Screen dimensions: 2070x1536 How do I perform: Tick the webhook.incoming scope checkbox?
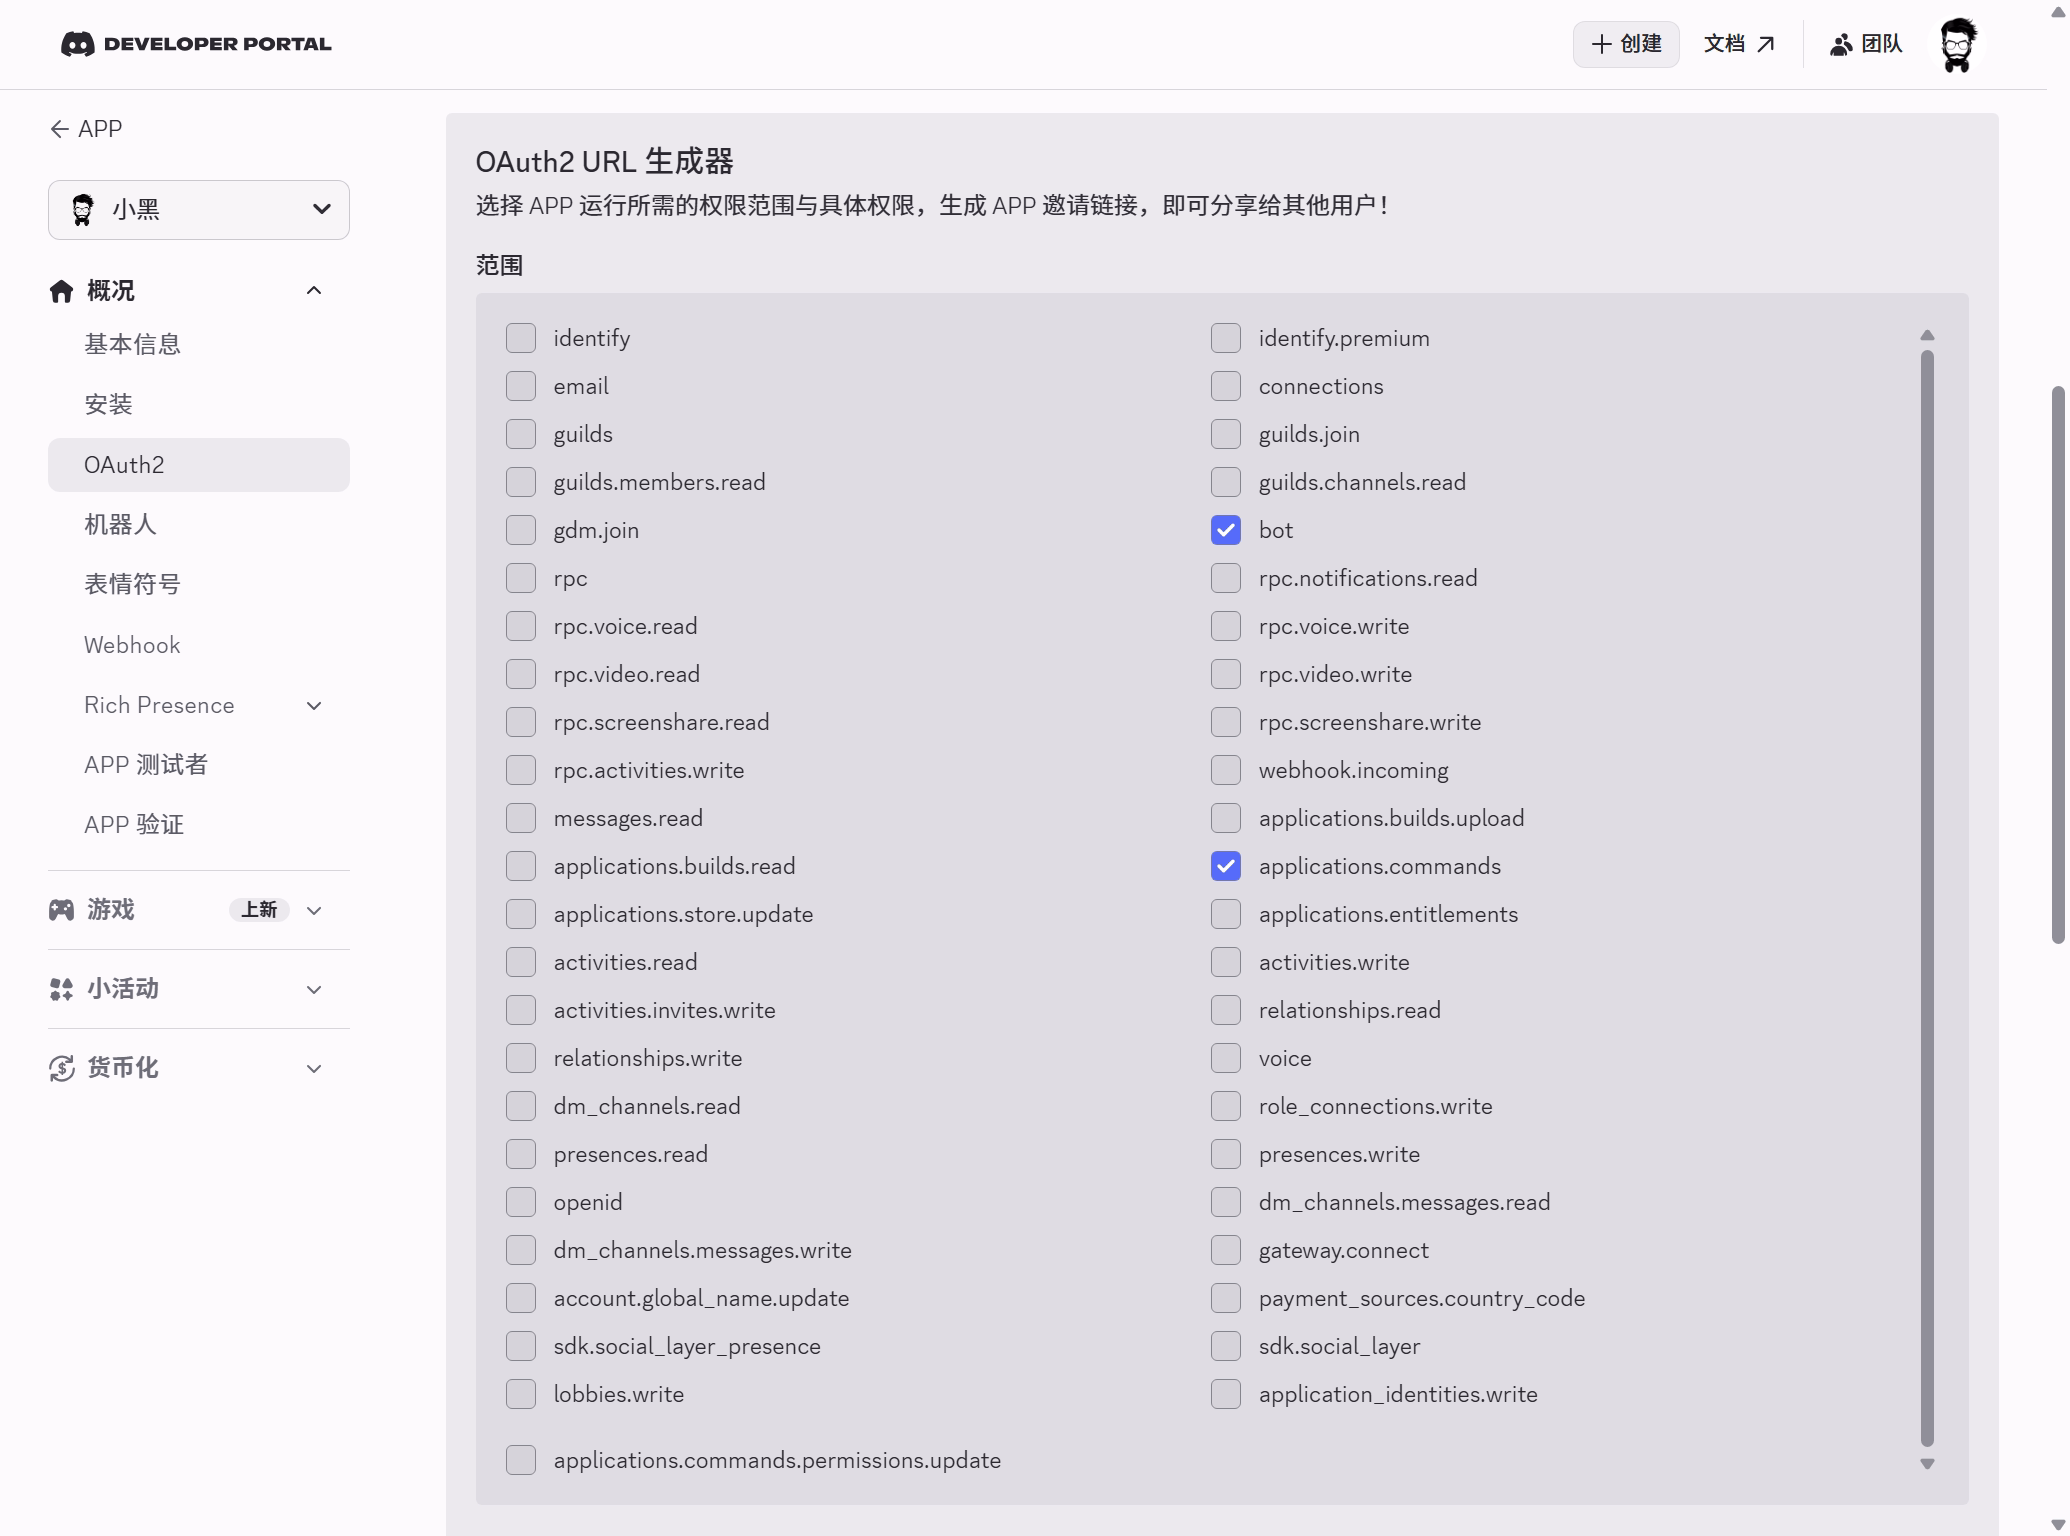click(x=1225, y=770)
